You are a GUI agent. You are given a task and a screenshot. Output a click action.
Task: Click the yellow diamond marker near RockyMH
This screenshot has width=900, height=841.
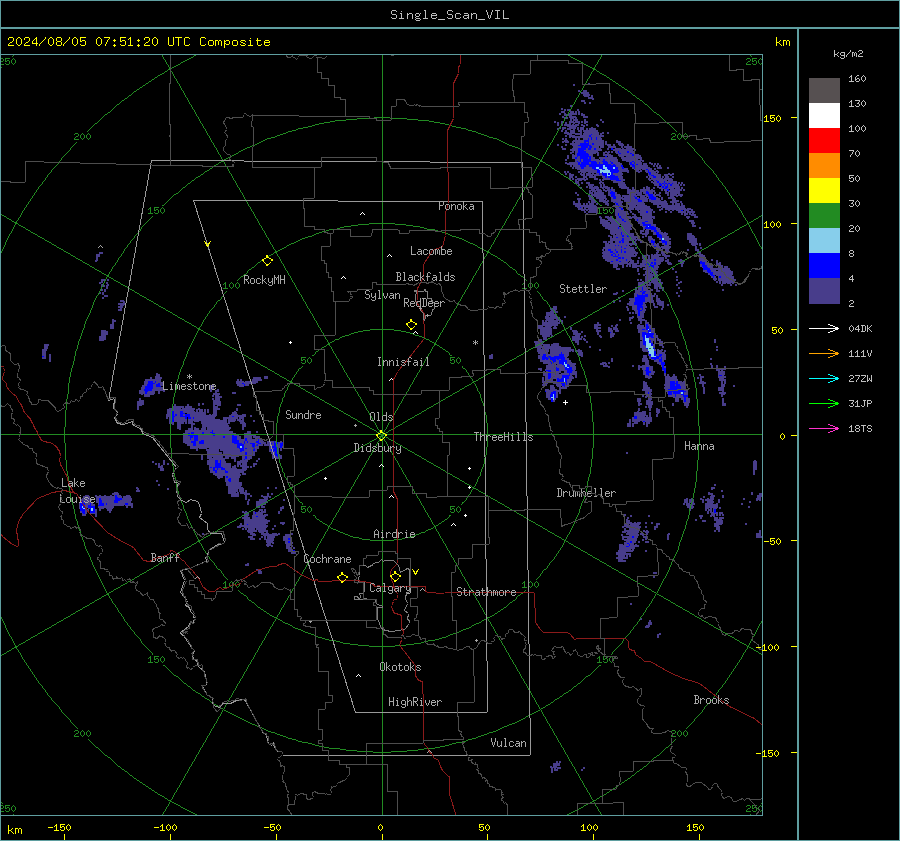[267, 261]
